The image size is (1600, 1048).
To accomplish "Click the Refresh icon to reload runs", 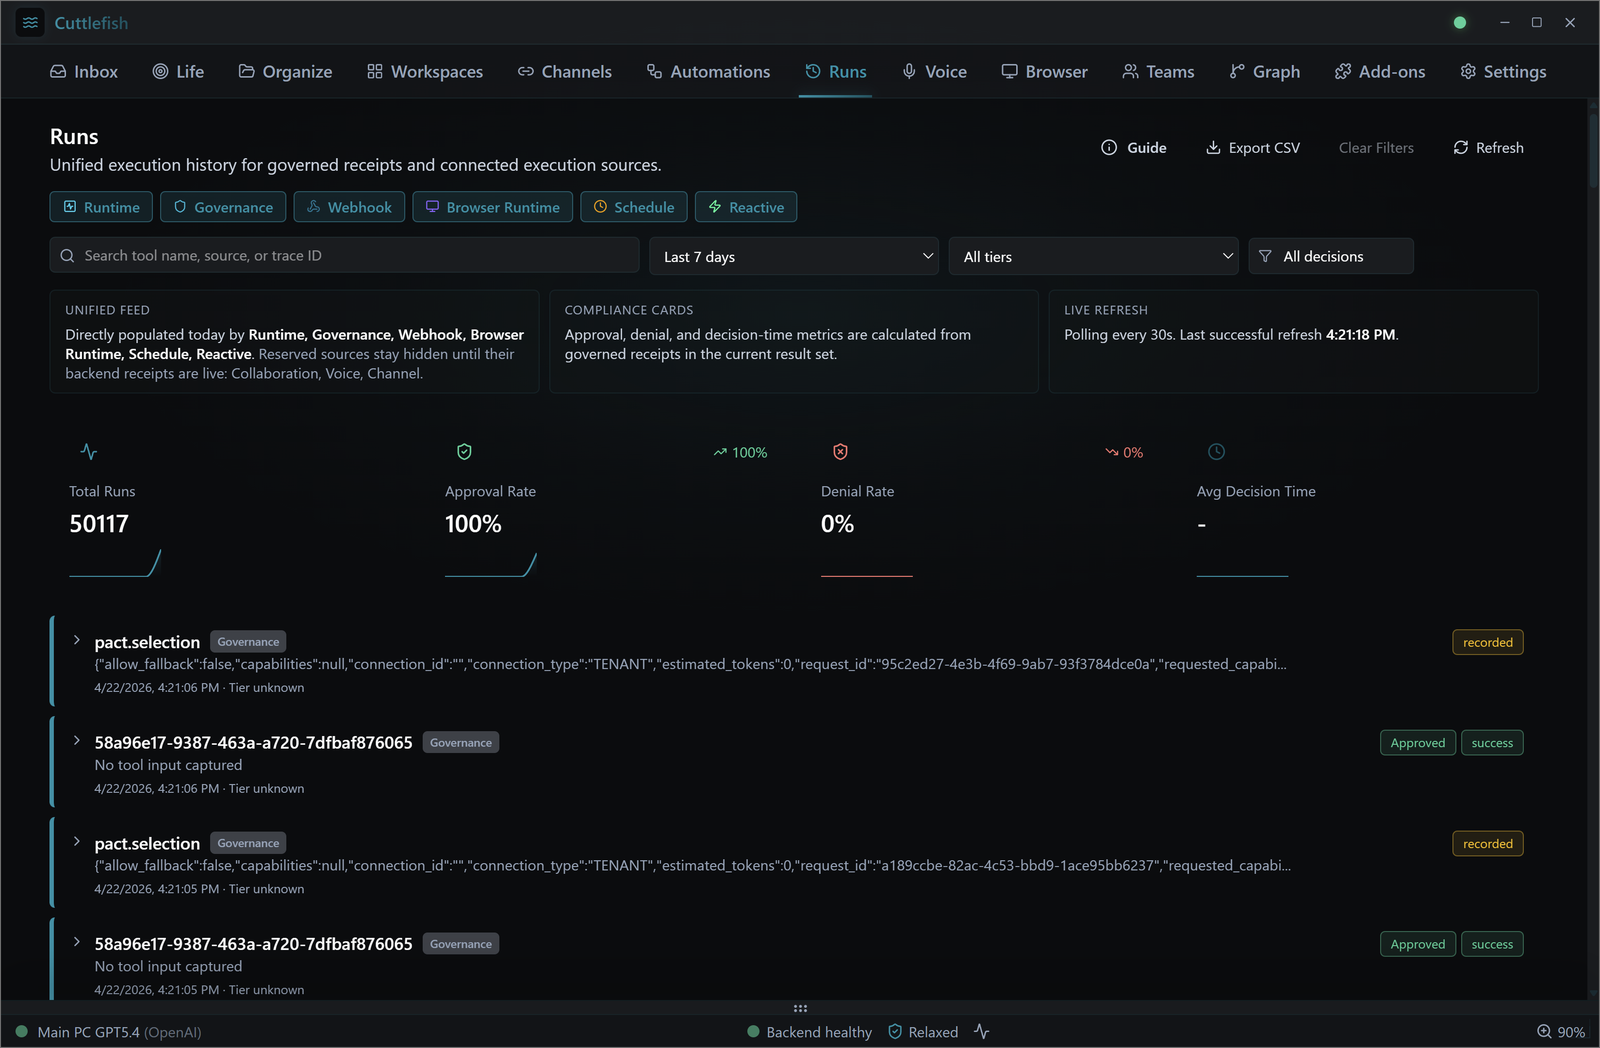I will 1460,147.
